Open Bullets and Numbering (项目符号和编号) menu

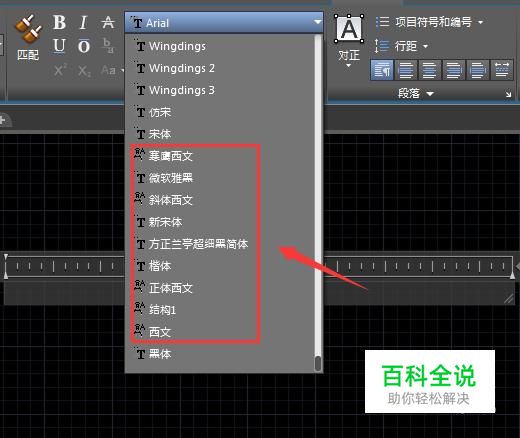point(429,22)
